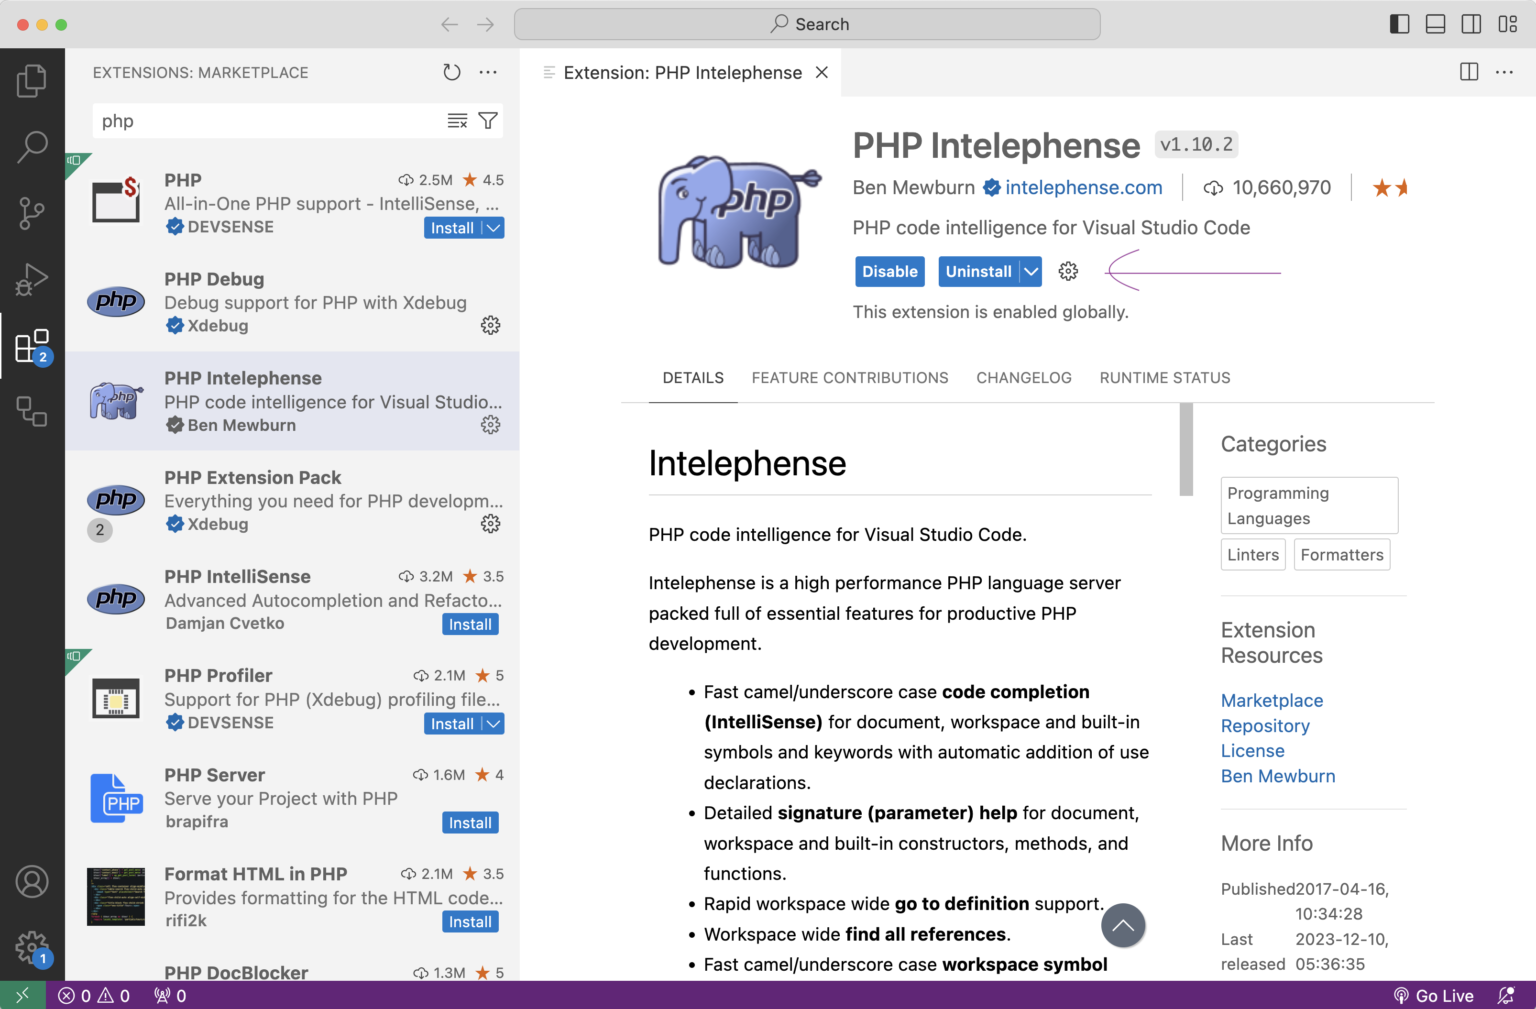
Task: Open settings gear for PHP Debug extension
Action: [x=490, y=325]
